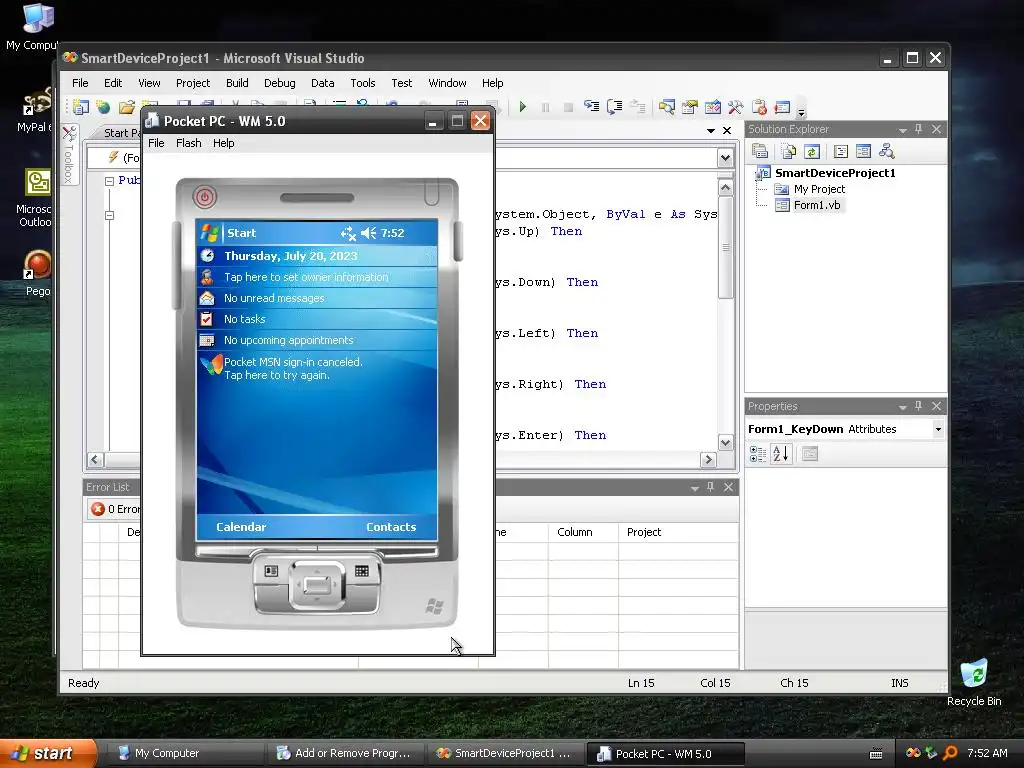Open Solution Explorer window position dropdown arrow

pyautogui.click(x=903, y=130)
